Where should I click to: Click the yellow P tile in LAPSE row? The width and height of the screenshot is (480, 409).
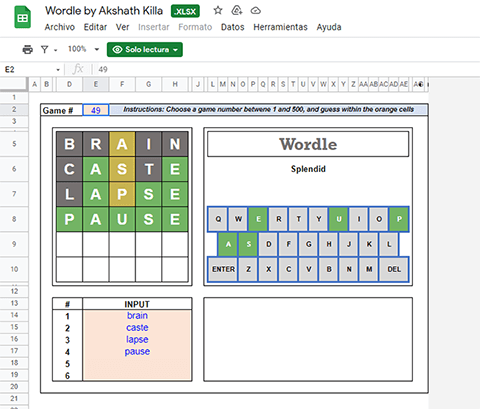click(122, 194)
